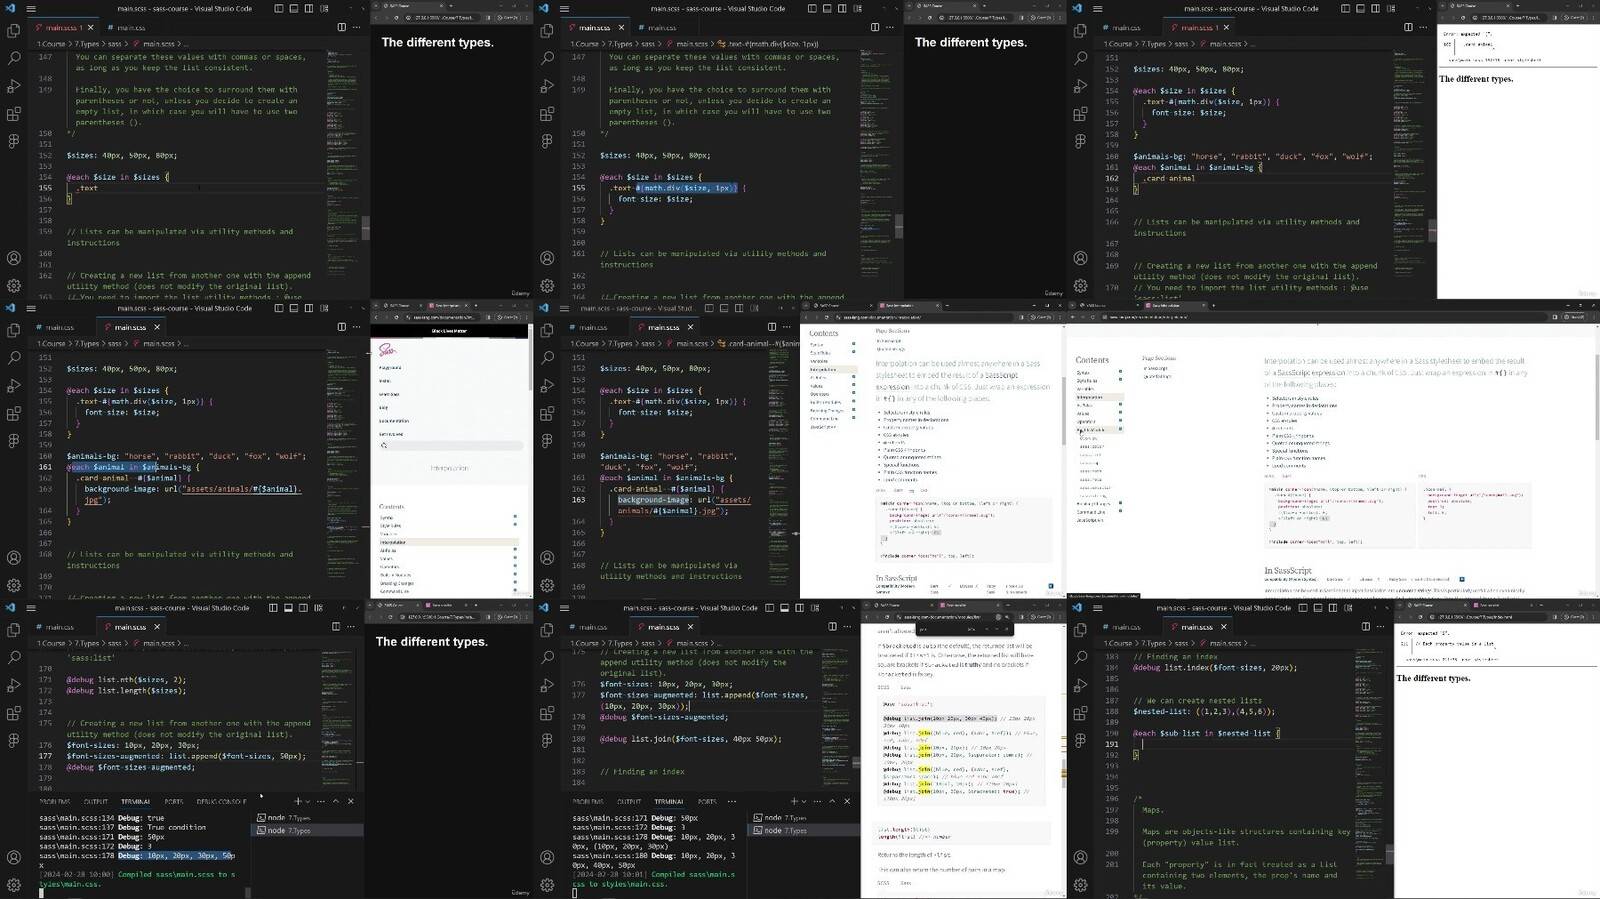Open Run and Debug in the bottom-left frame

14,686
